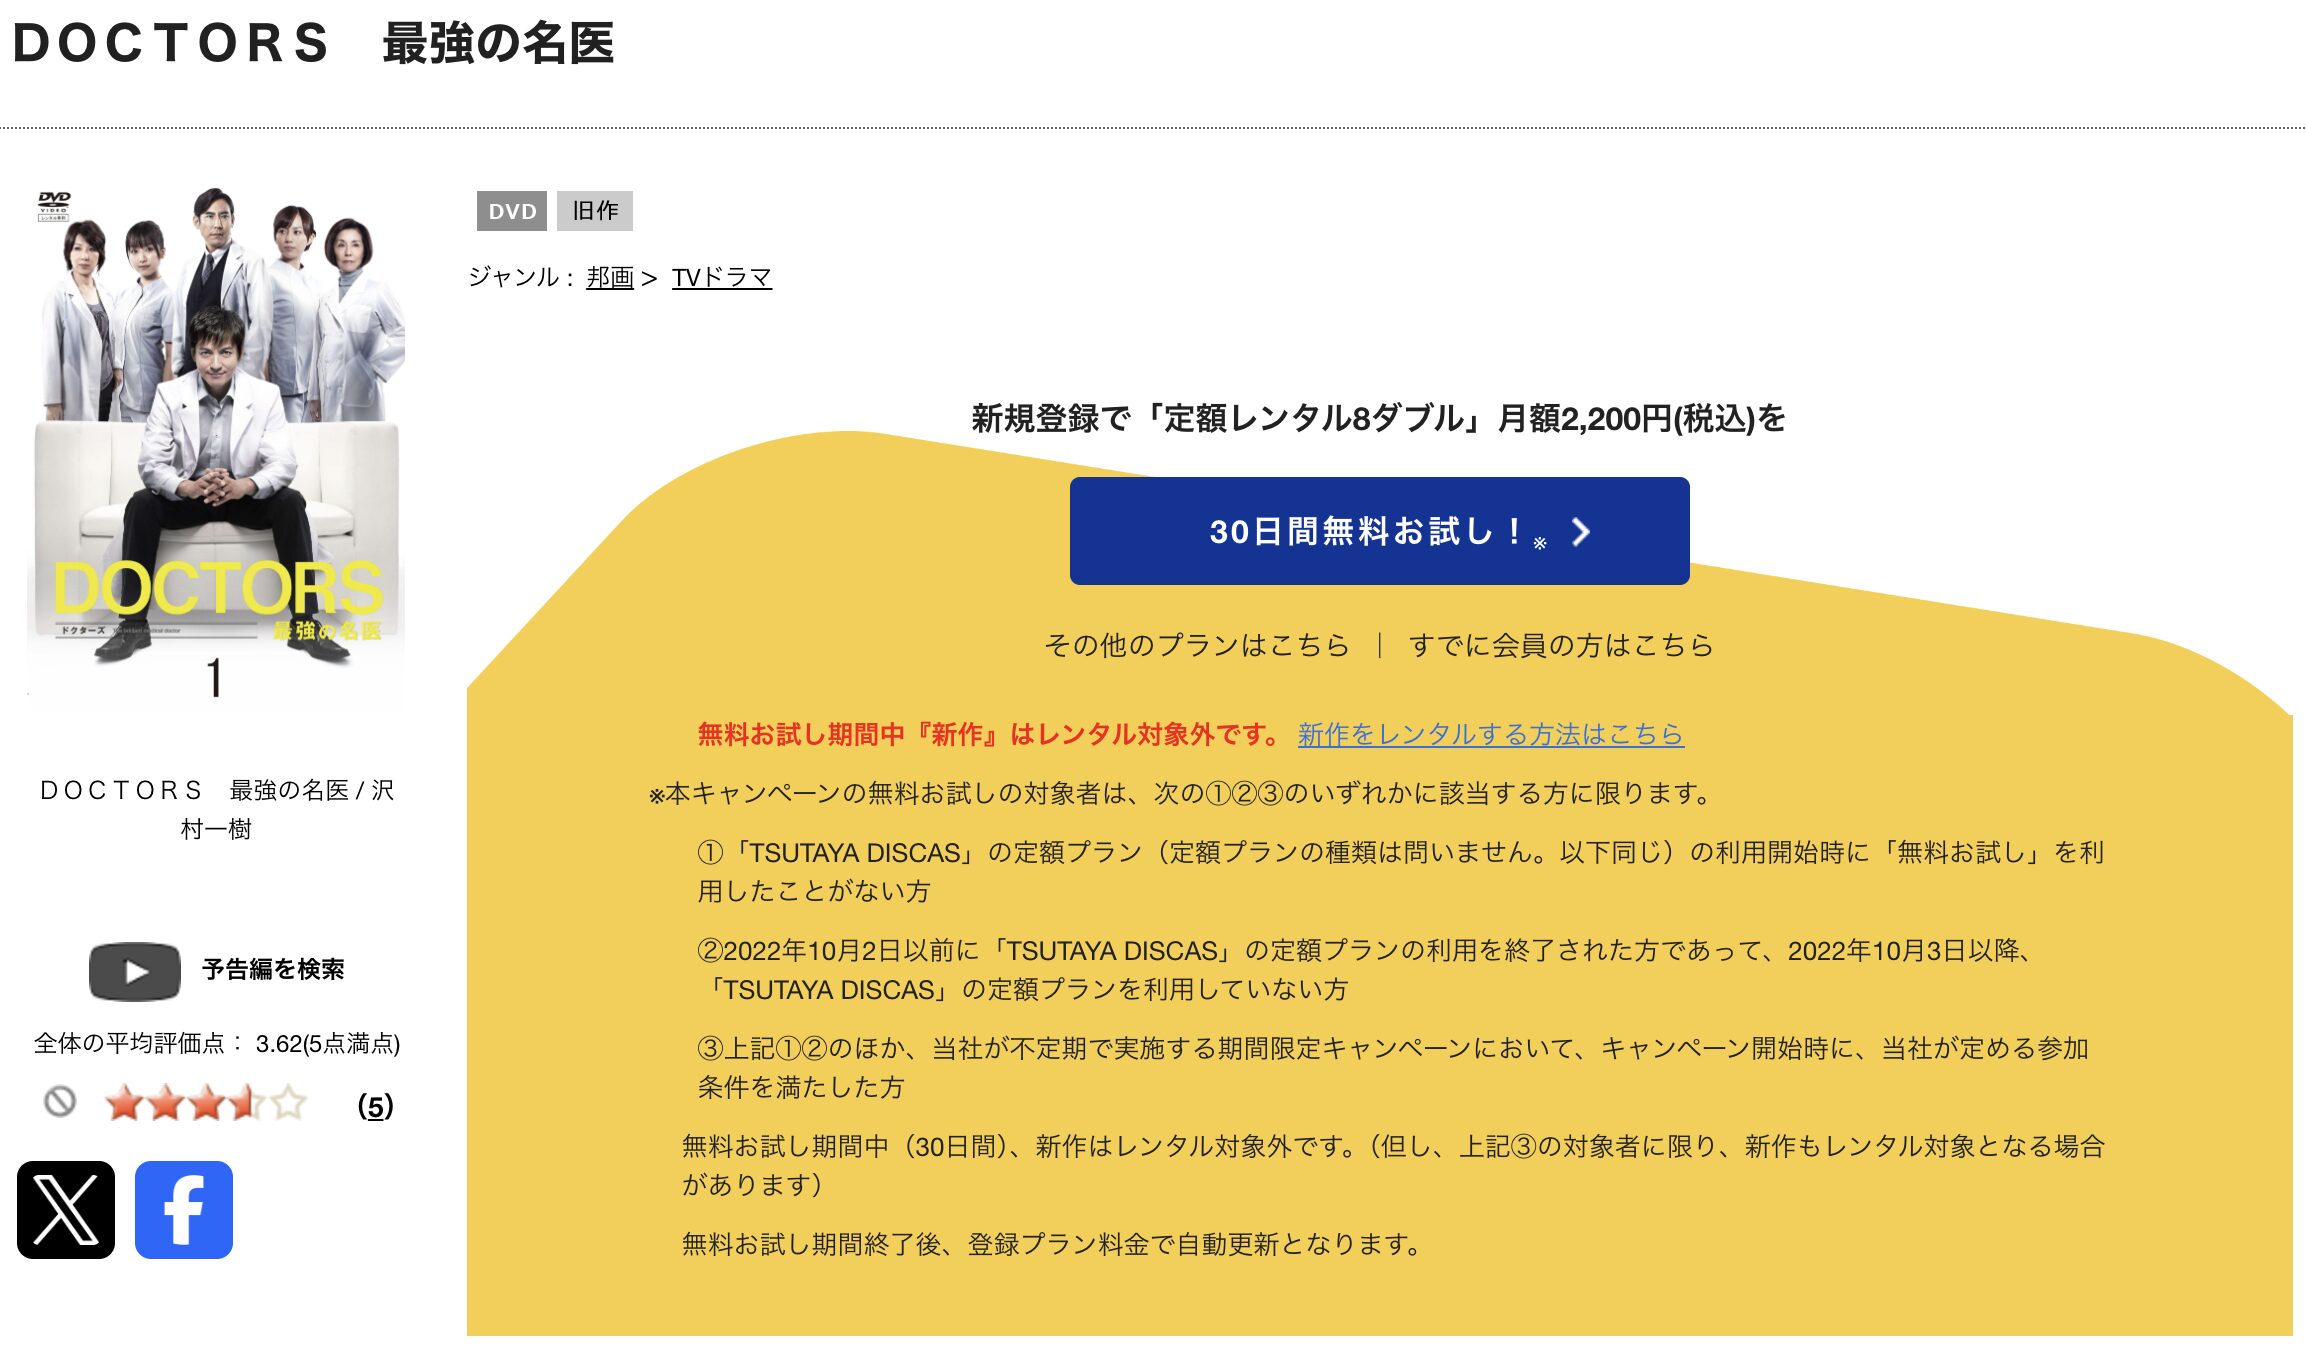Click the condition ③ 上記①②のほか paragraph
Image resolution: width=2306 pixels, height=1348 pixels.
1393,1067
